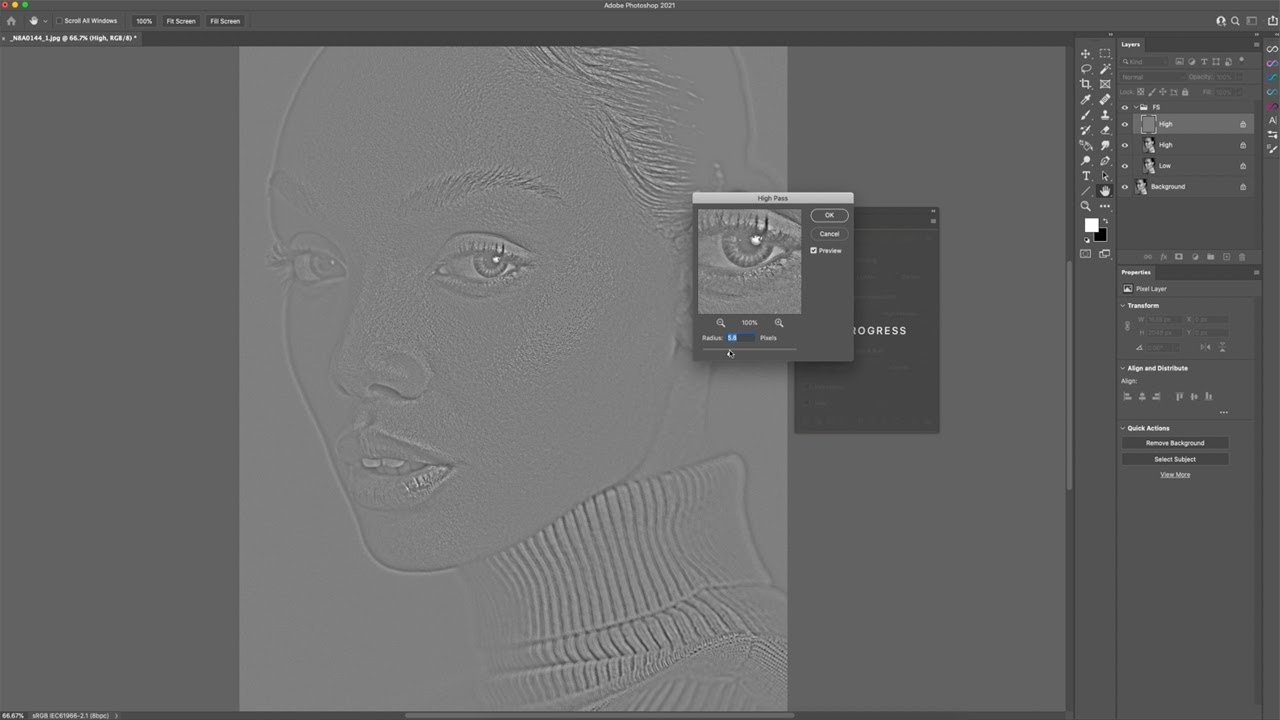Select the Zoom tool in the toolbar
This screenshot has width=1280, height=720.
(1086, 206)
